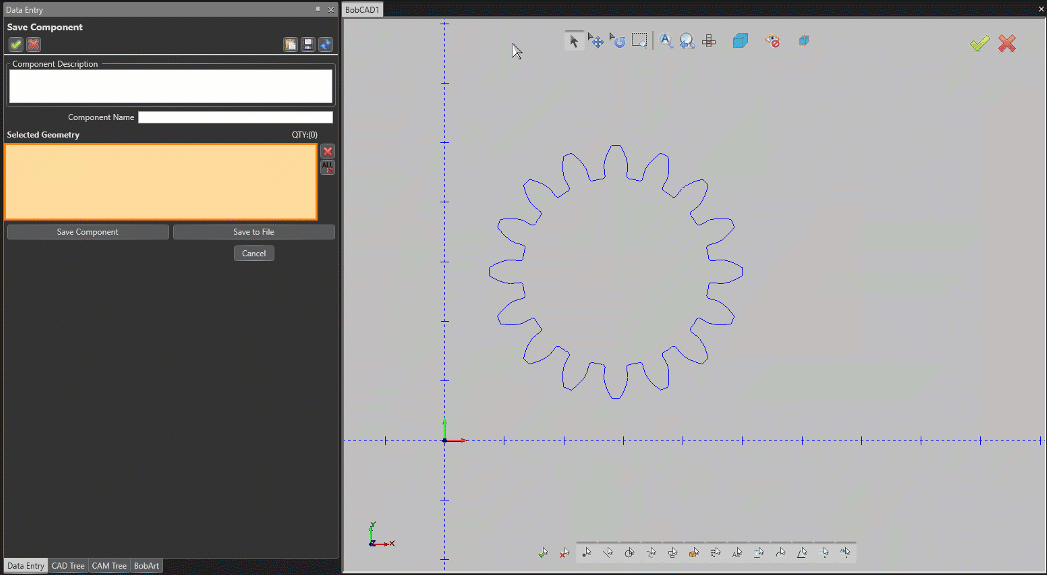
Task: Select the arrow pointer tool in viewport toolbar
Action: point(574,41)
